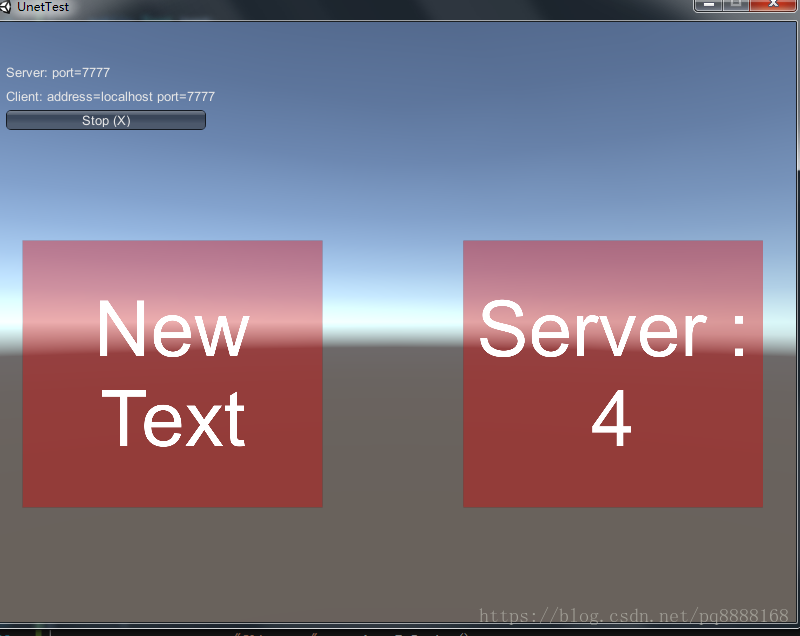Close the UnetTest window

point(773,5)
